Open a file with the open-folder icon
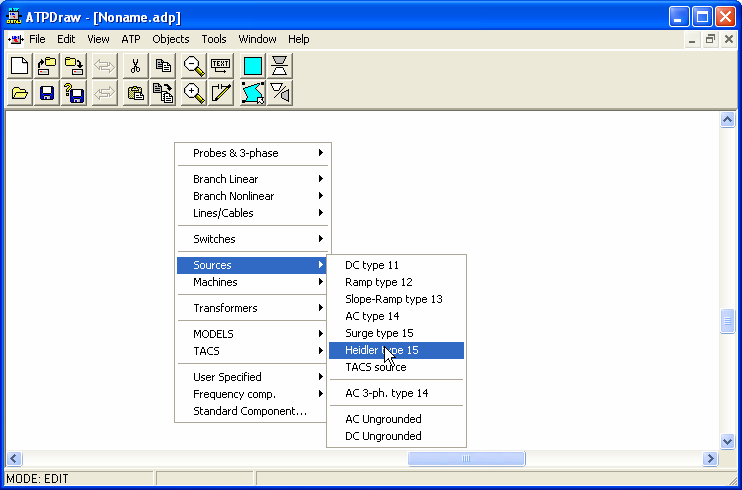The height and width of the screenshot is (490, 742). pyautogui.click(x=20, y=93)
